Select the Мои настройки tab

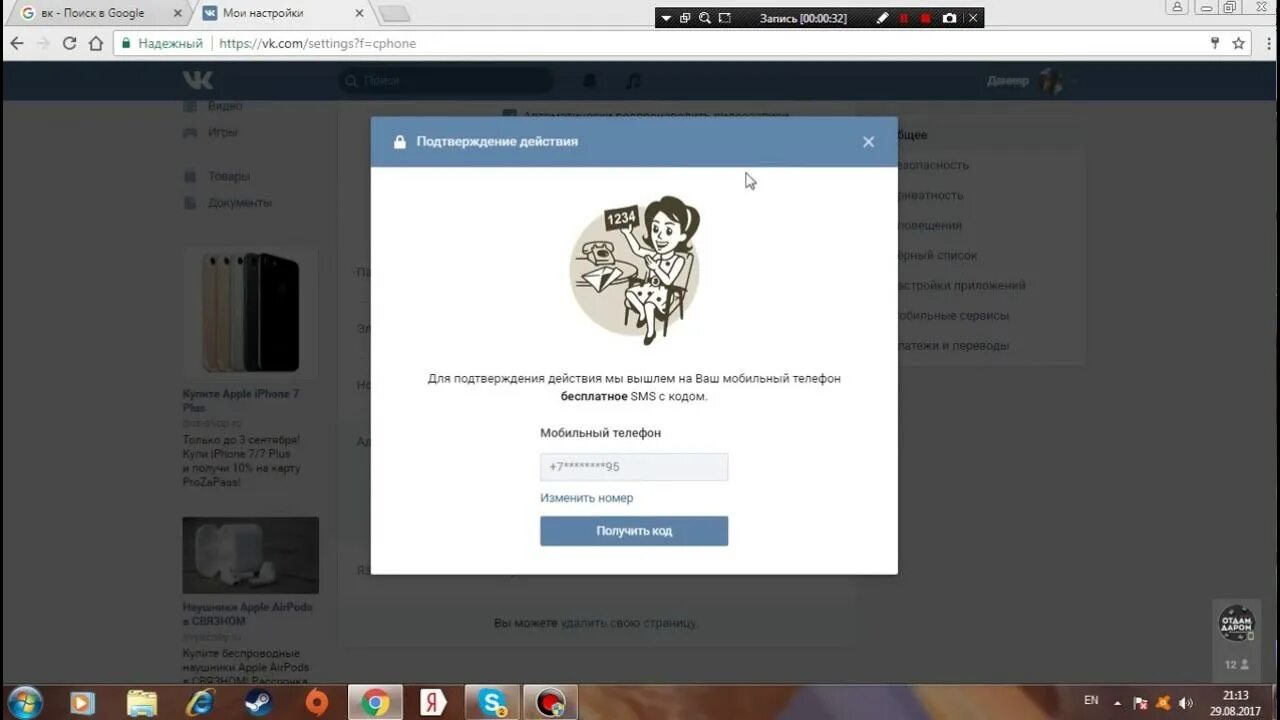(x=283, y=13)
